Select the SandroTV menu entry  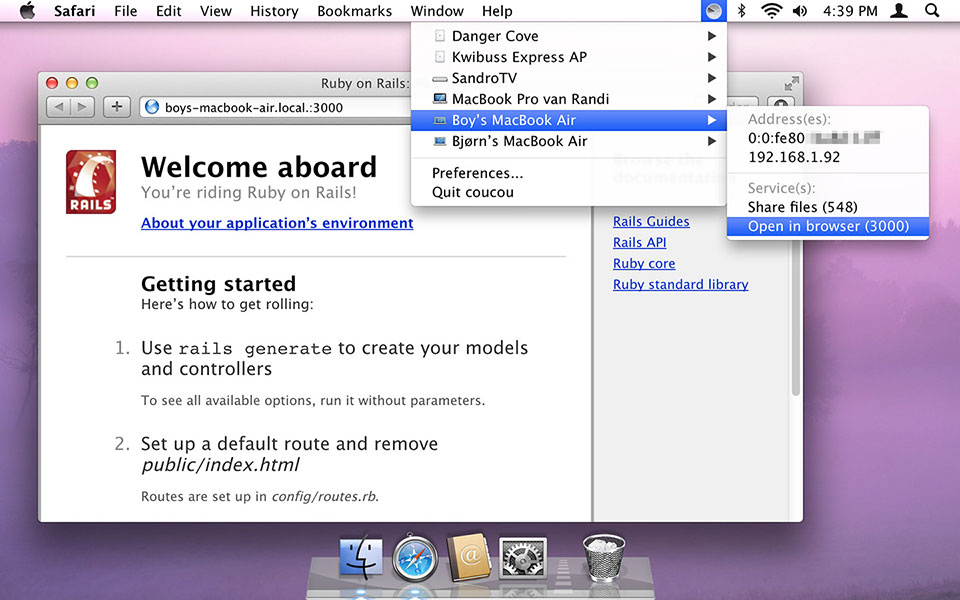[x=569, y=78]
